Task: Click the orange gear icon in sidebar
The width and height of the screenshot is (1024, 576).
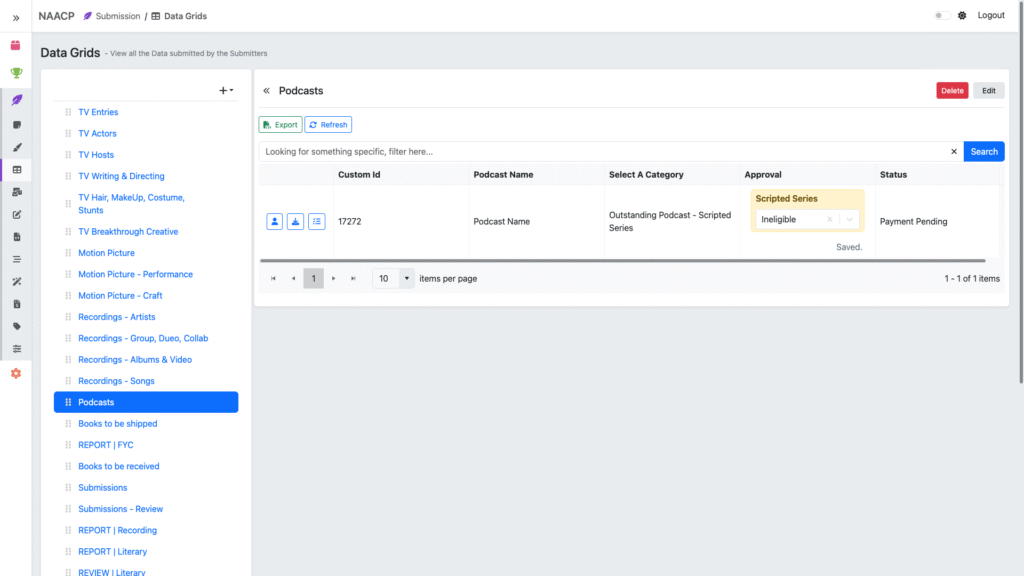Action: coord(16,373)
